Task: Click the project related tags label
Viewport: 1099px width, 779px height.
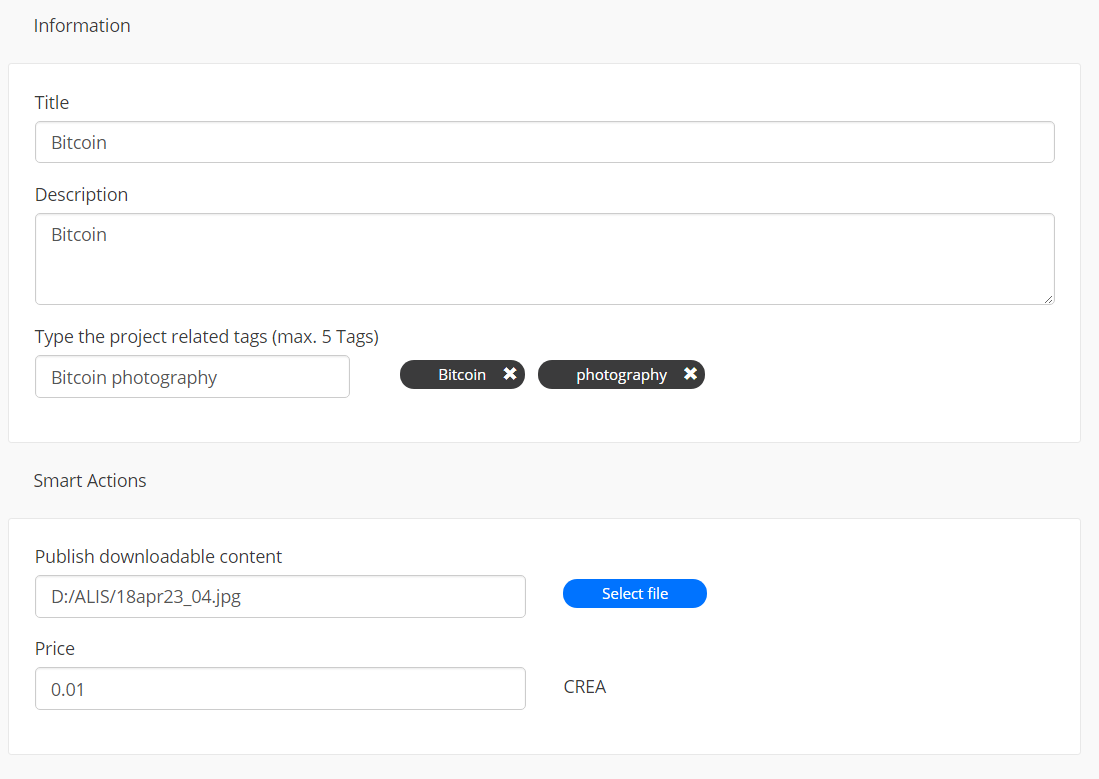Action: coord(207,337)
